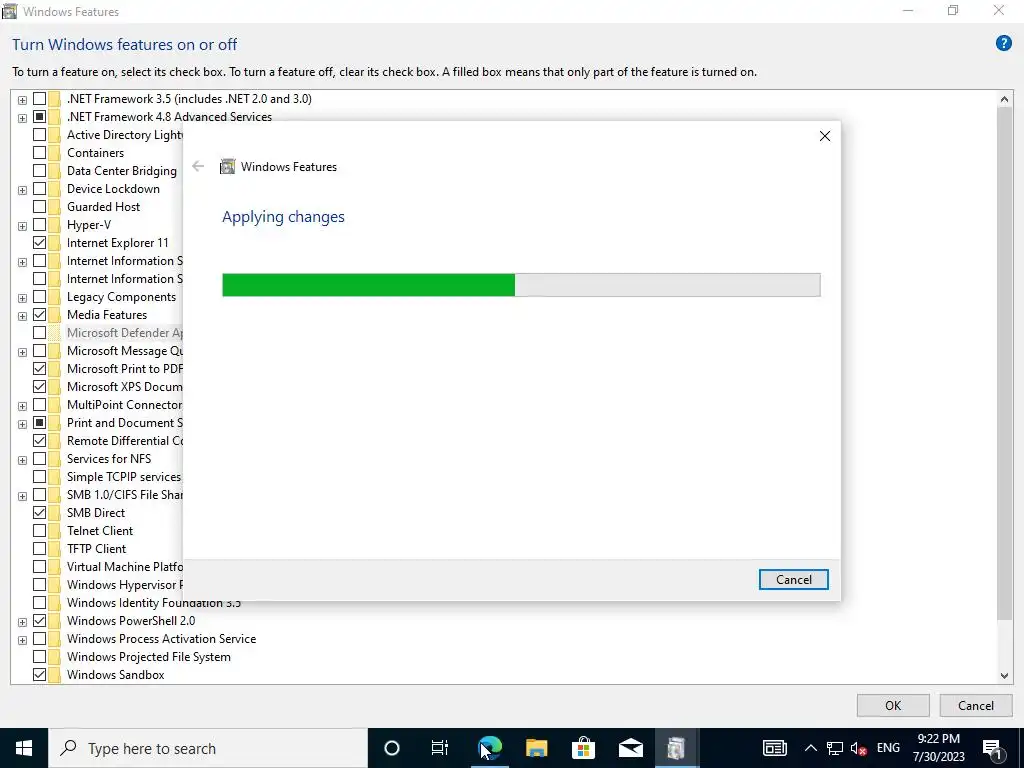This screenshot has height=768, width=1024.
Task: Open Cortana circle icon on taskbar
Action: tap(391, 748)
